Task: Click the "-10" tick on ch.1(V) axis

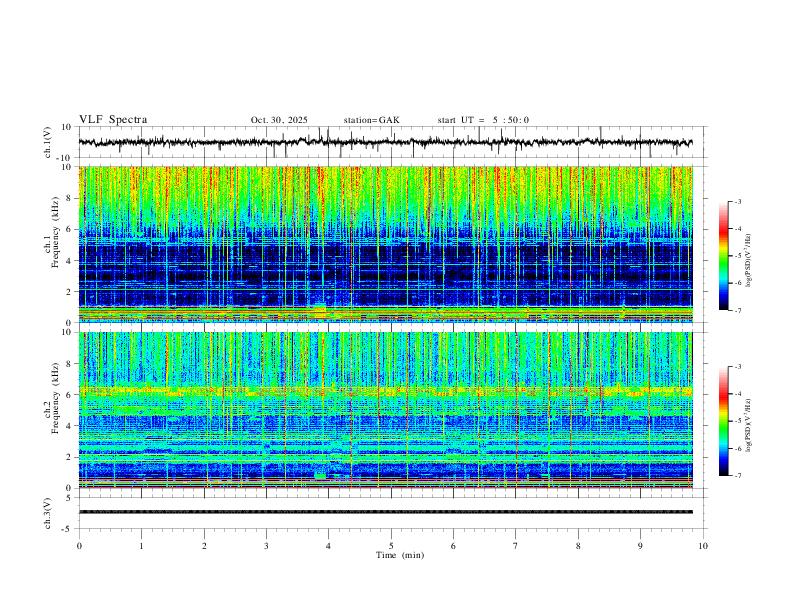Action: (x=65, y=158)
